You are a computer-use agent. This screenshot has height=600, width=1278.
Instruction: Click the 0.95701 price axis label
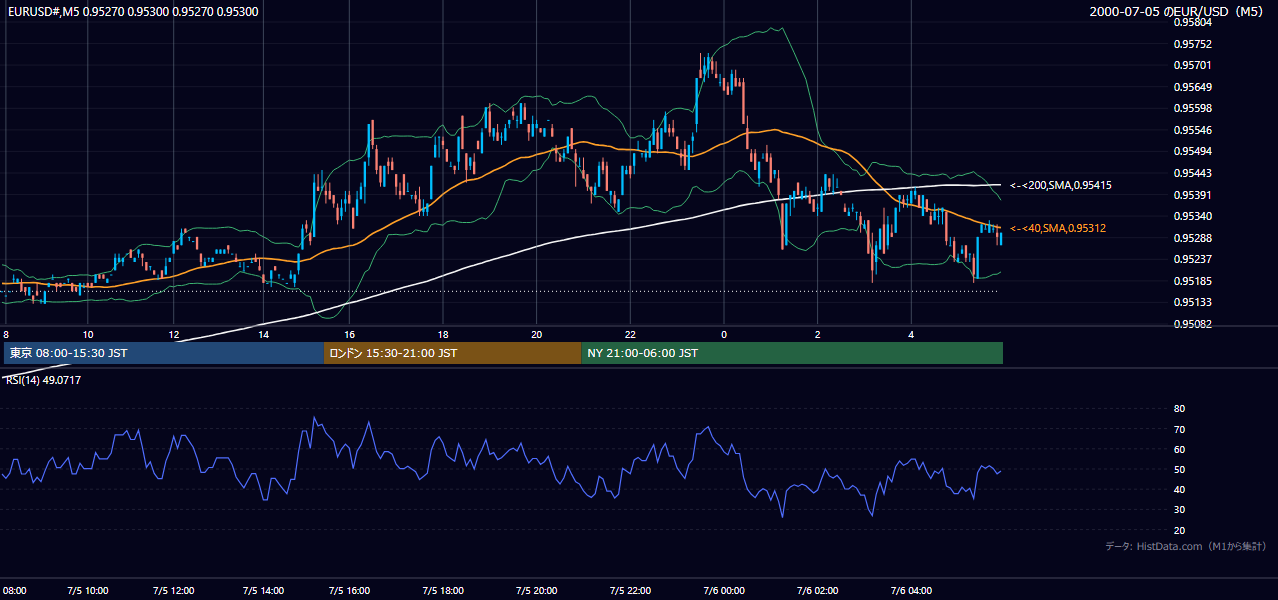pyautogui.click(x=1192, y=65)
